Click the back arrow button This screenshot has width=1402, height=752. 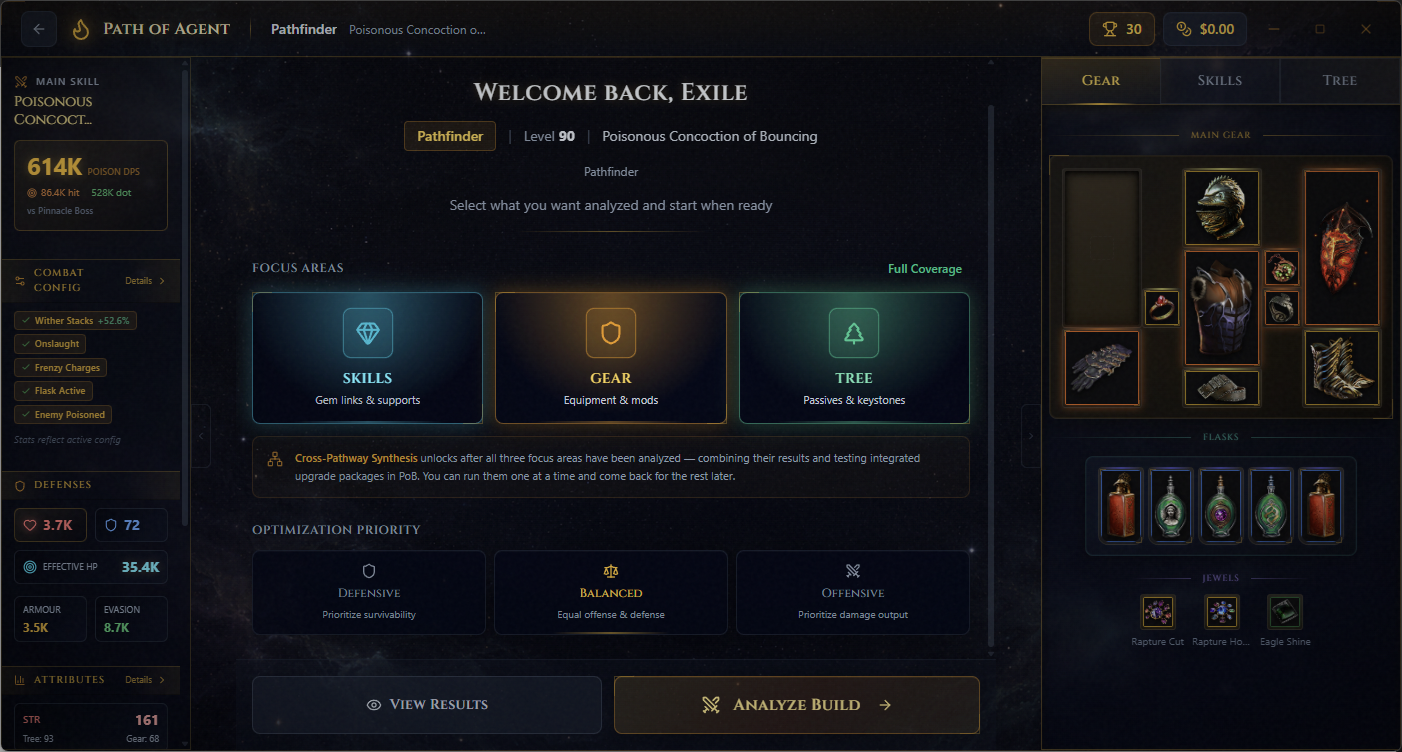click(x=39, y=29)
